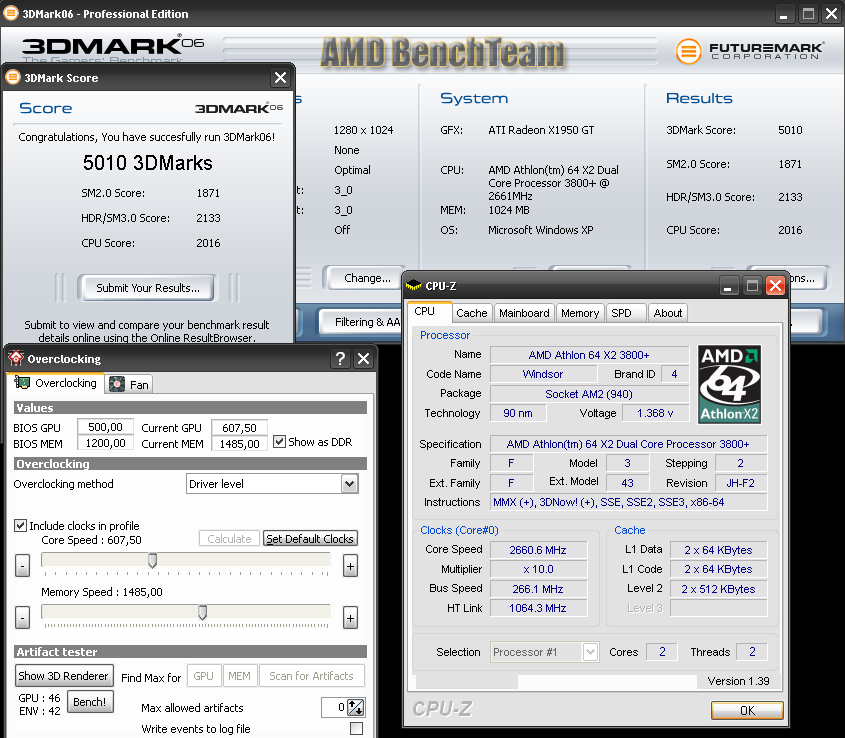Viewport: 845px width, 738px height.
Task: Click the Bench! button
Action: (x=89, y=702)
